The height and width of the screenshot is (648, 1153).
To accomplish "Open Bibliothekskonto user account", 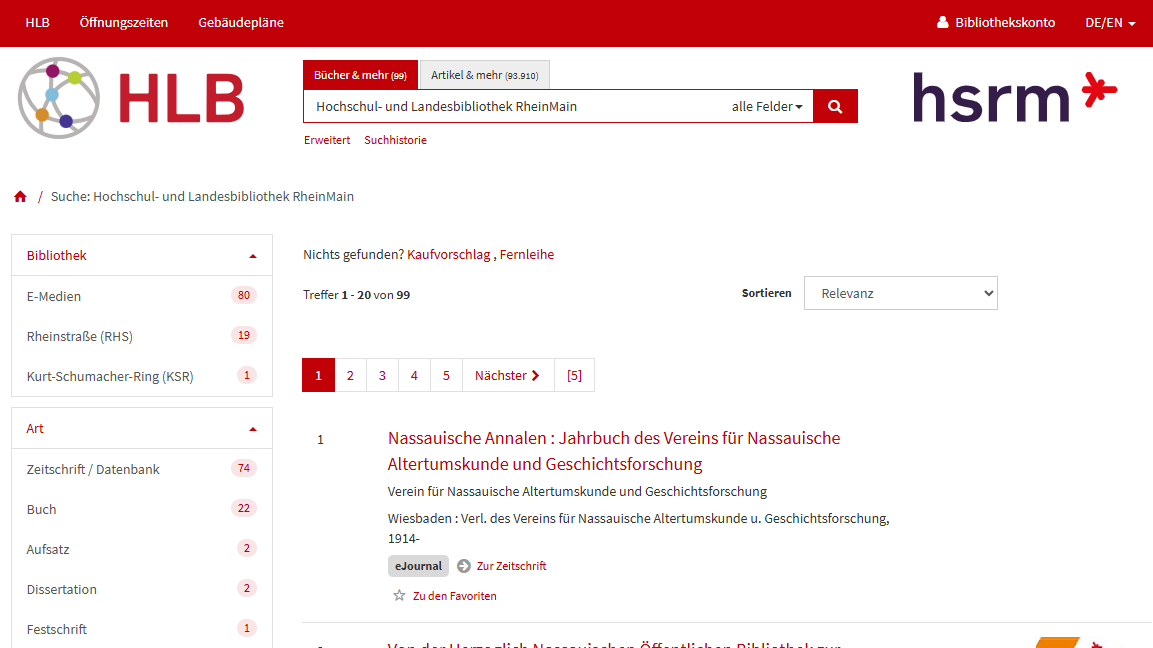I will coord(995,22).
